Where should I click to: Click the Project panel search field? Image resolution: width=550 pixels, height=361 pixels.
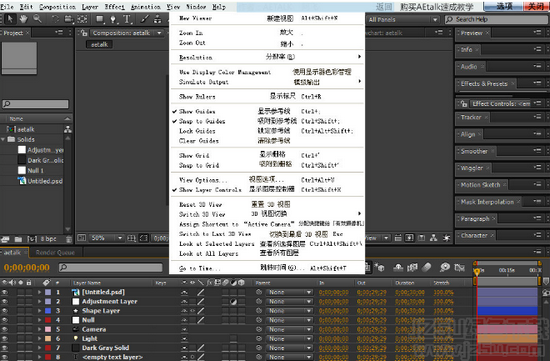(35, 104)
